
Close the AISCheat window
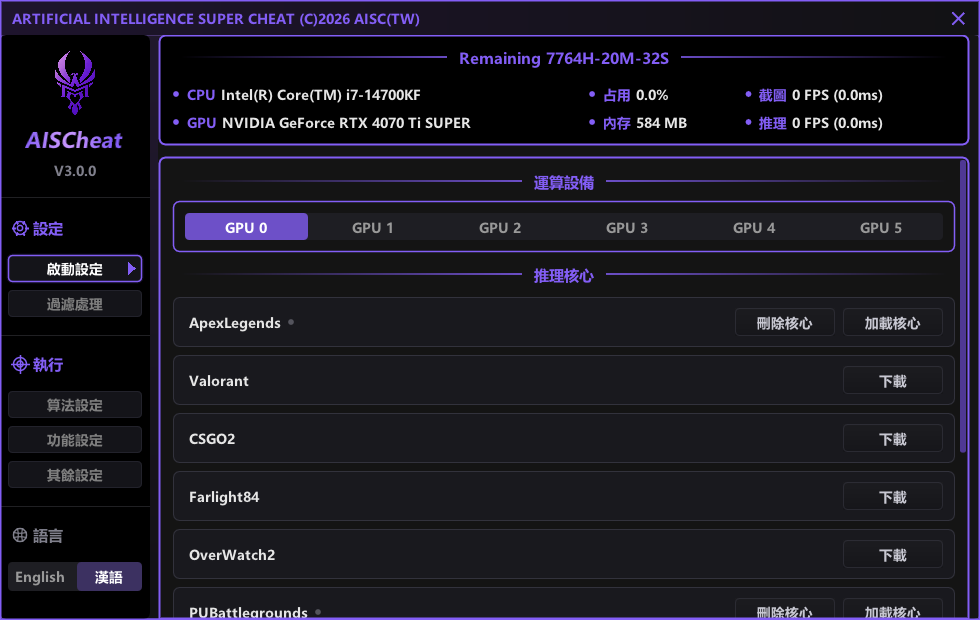pyautogui.click(x=958, y=18)
